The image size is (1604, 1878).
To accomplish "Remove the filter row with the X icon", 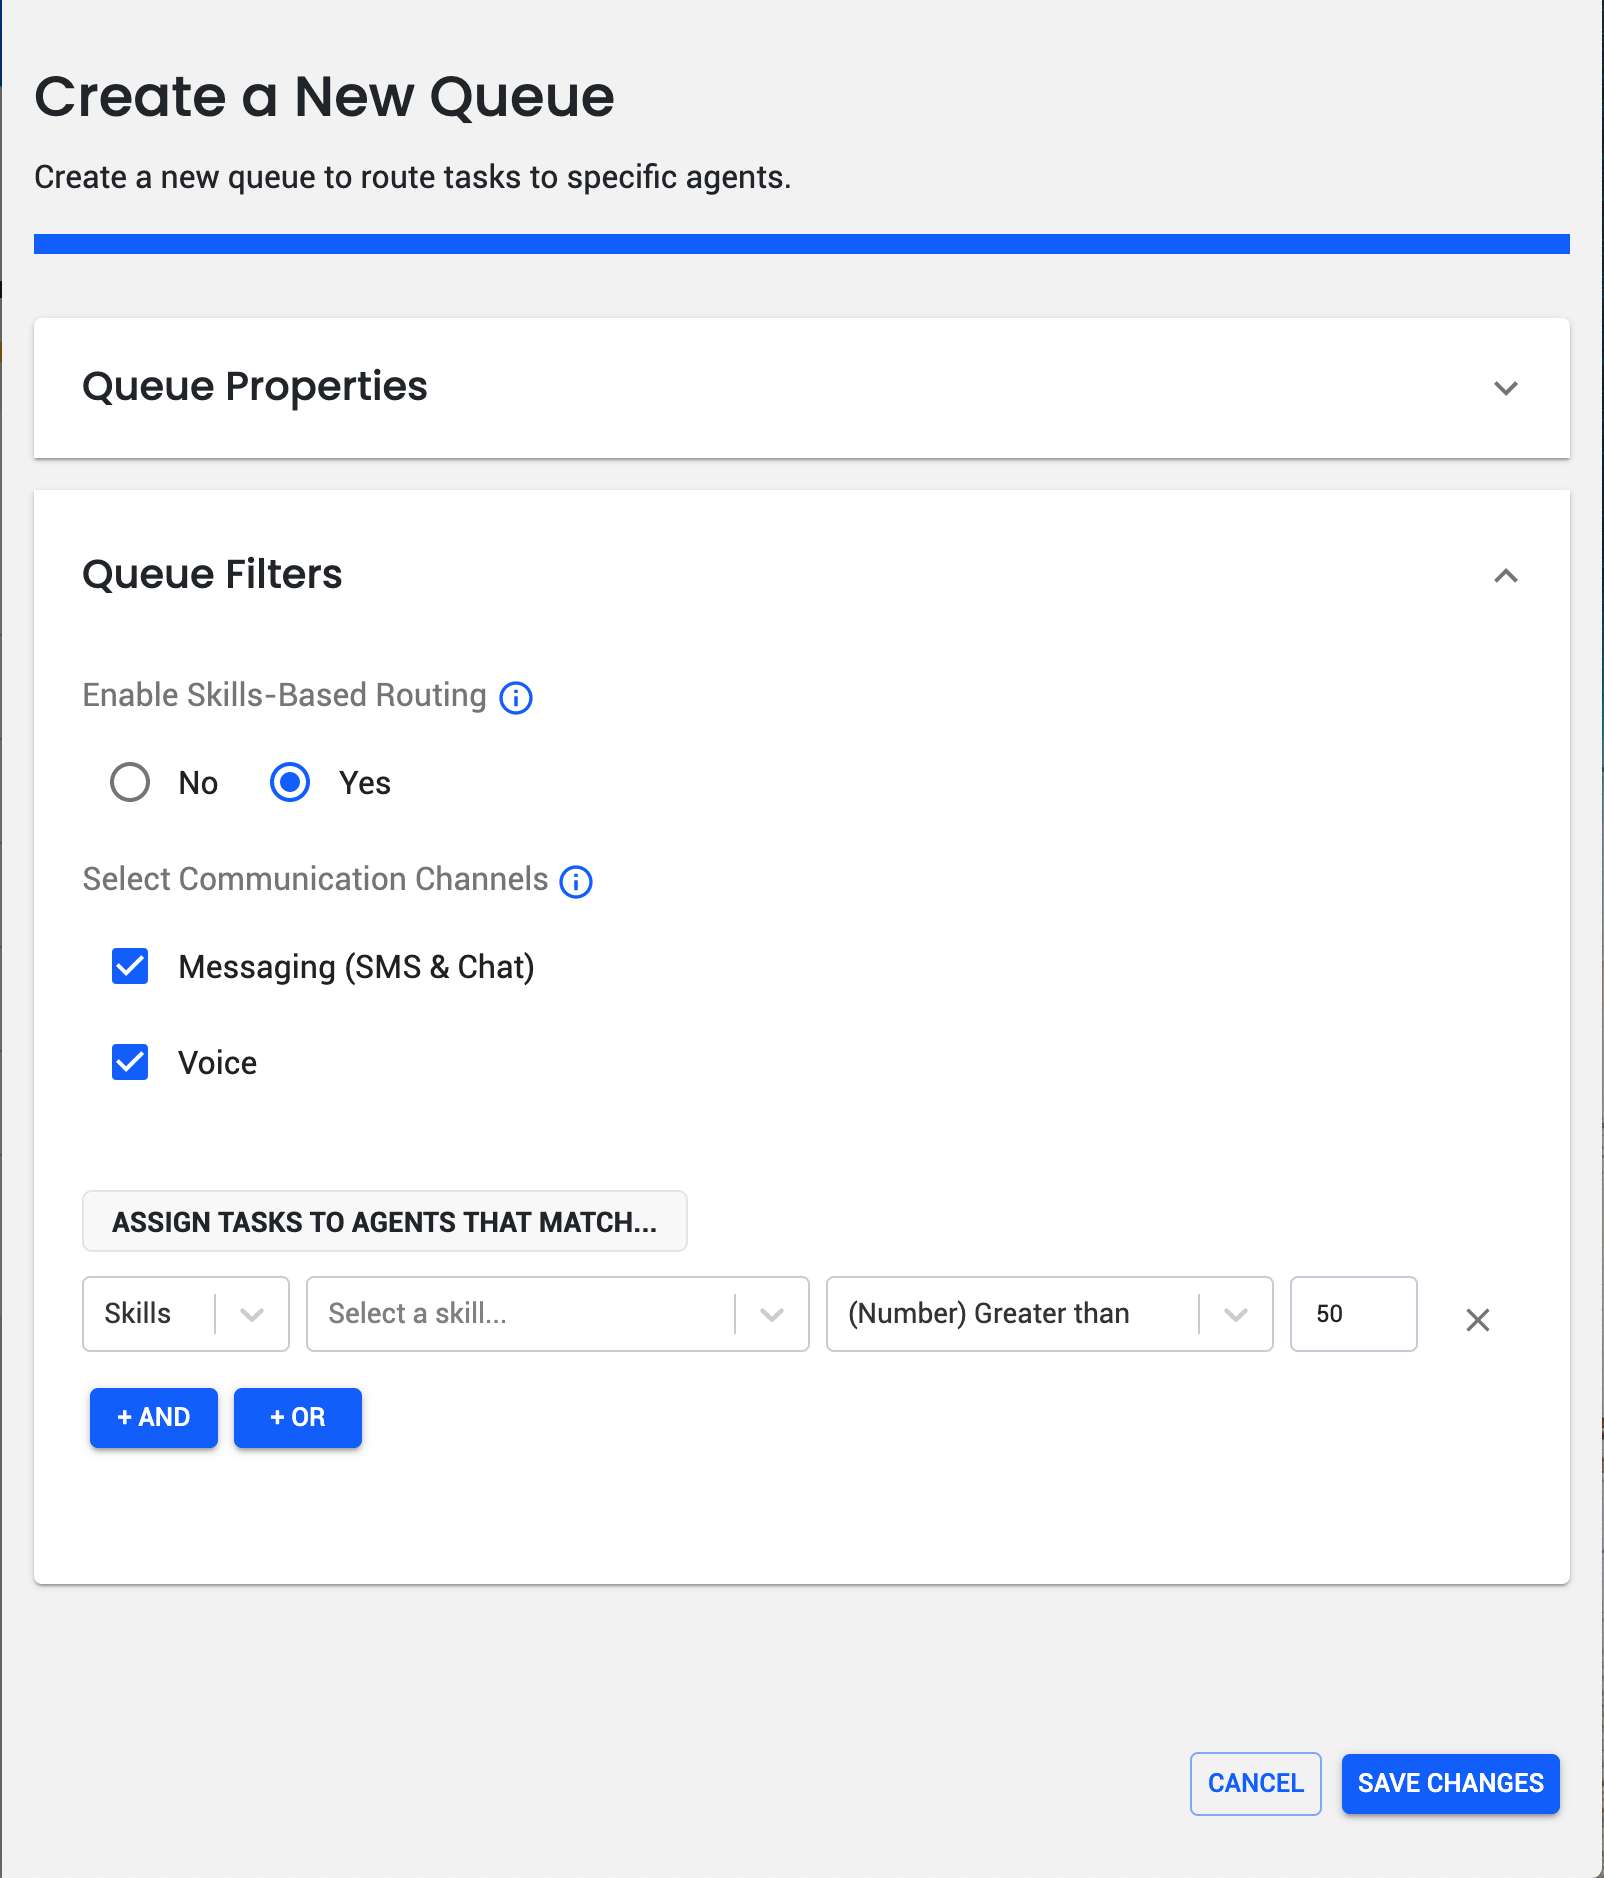I will coord(1478,1319).
